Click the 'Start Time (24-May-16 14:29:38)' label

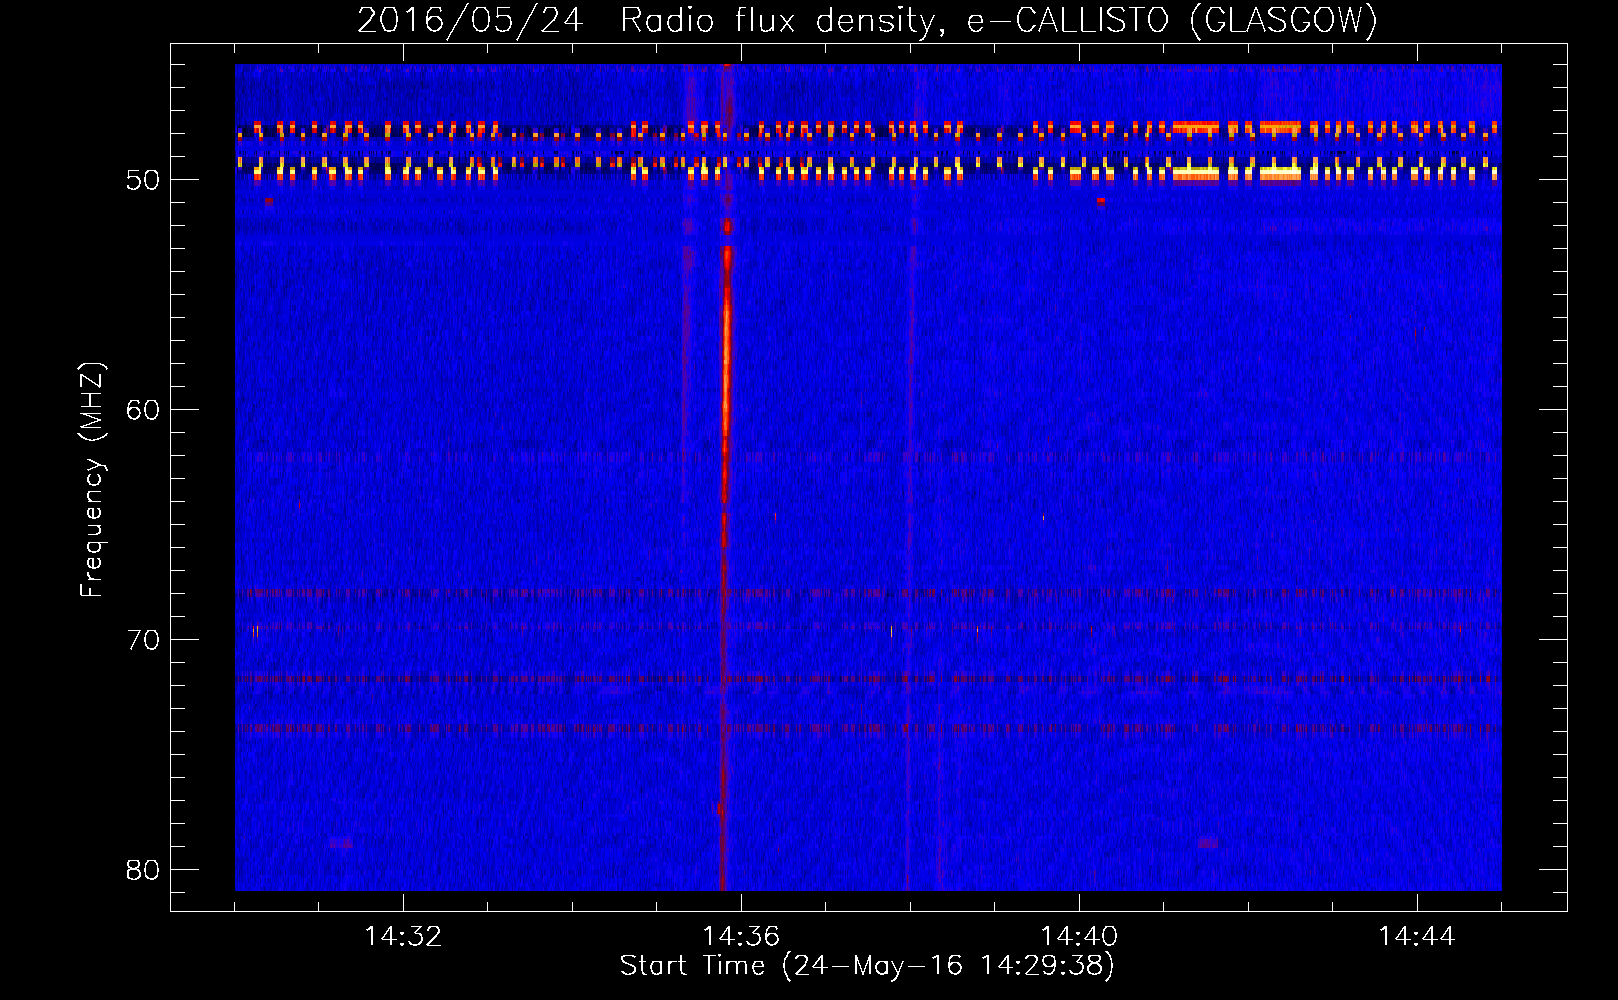867,966
